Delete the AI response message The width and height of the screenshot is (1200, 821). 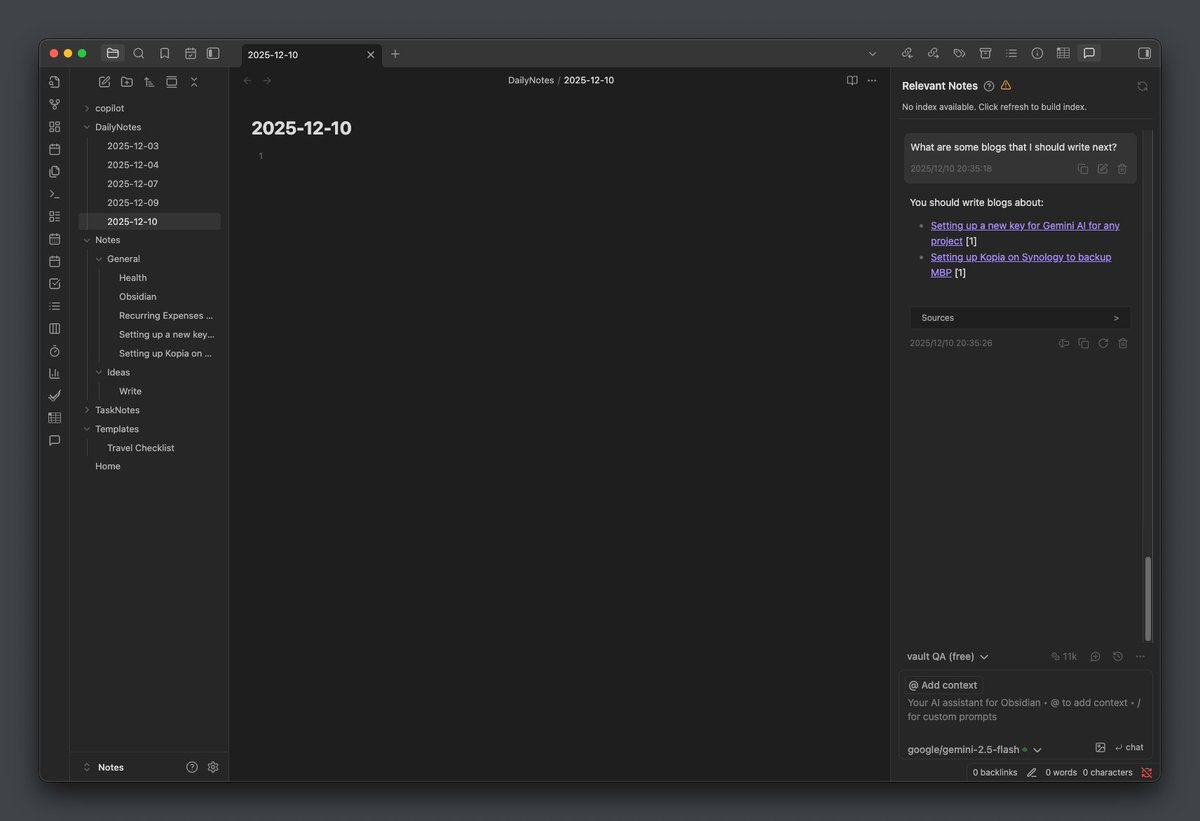point(1123,343)
